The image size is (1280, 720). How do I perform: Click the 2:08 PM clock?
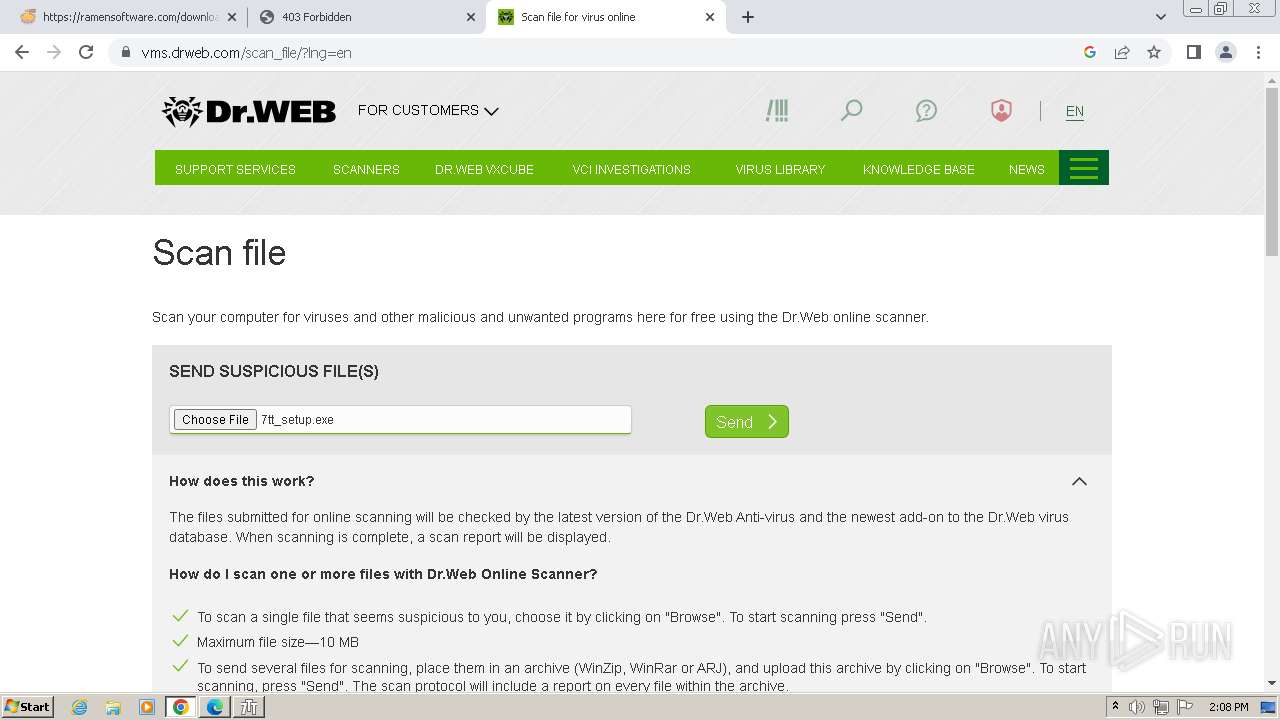(1228, 707)
